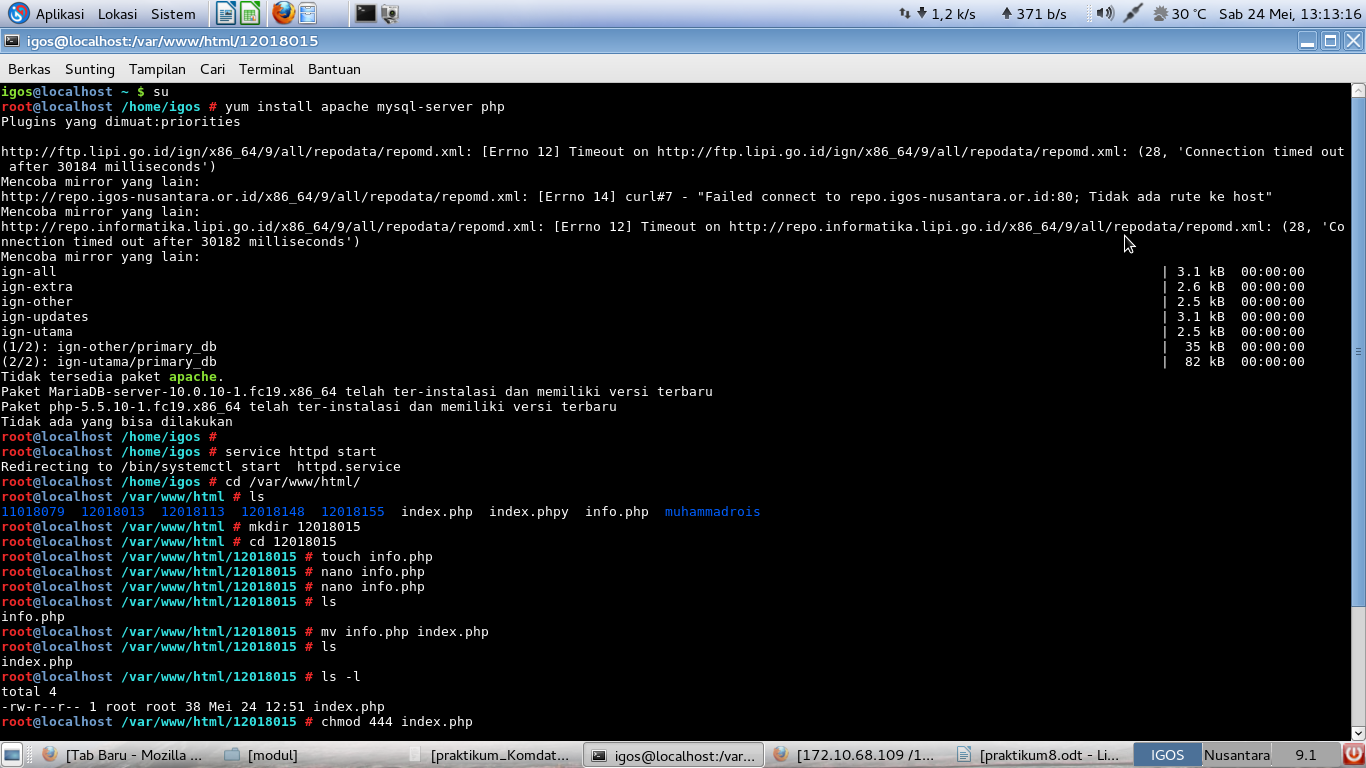1366x768 pixels.
Task: Click the red shutdown icon at bottom-right
Action: 1354,755
